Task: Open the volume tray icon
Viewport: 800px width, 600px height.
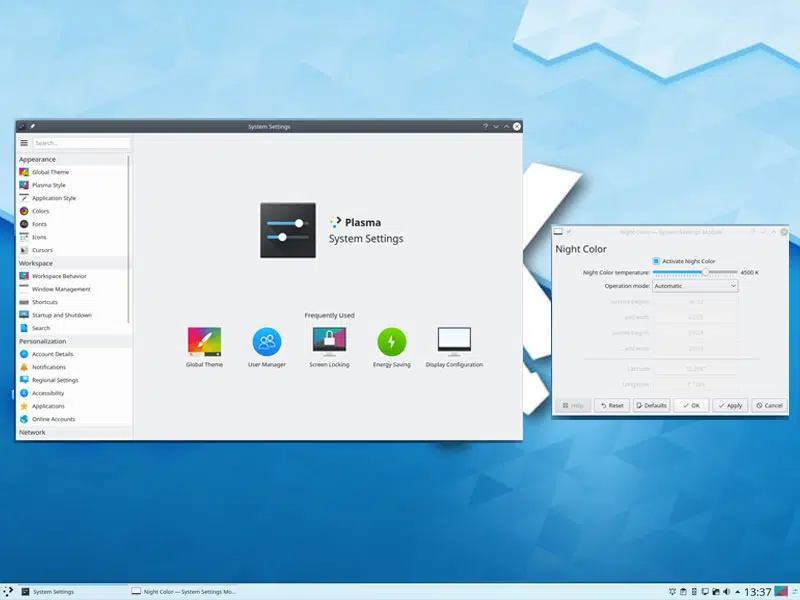Action: pos(727,592)
